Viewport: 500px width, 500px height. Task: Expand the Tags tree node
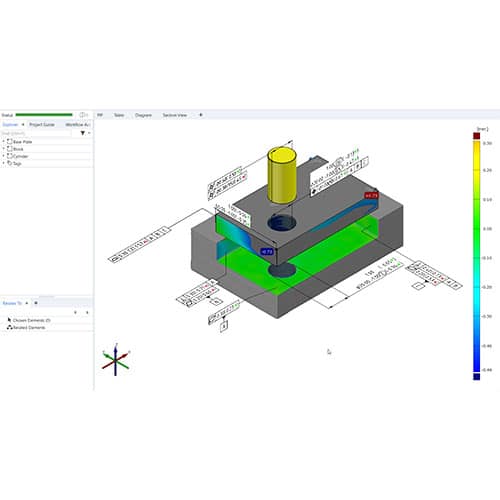point(4,163)
